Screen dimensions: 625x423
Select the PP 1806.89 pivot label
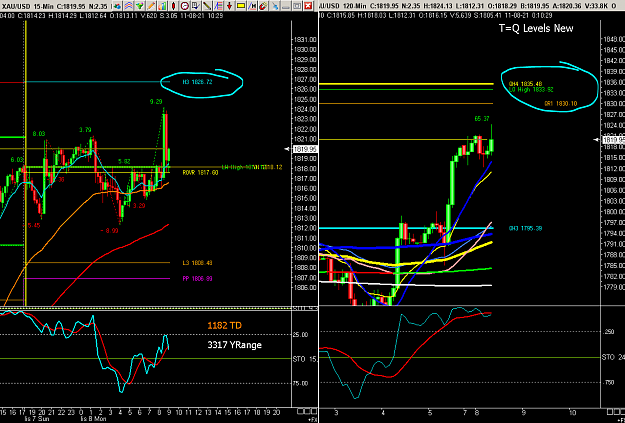point(198,279)
